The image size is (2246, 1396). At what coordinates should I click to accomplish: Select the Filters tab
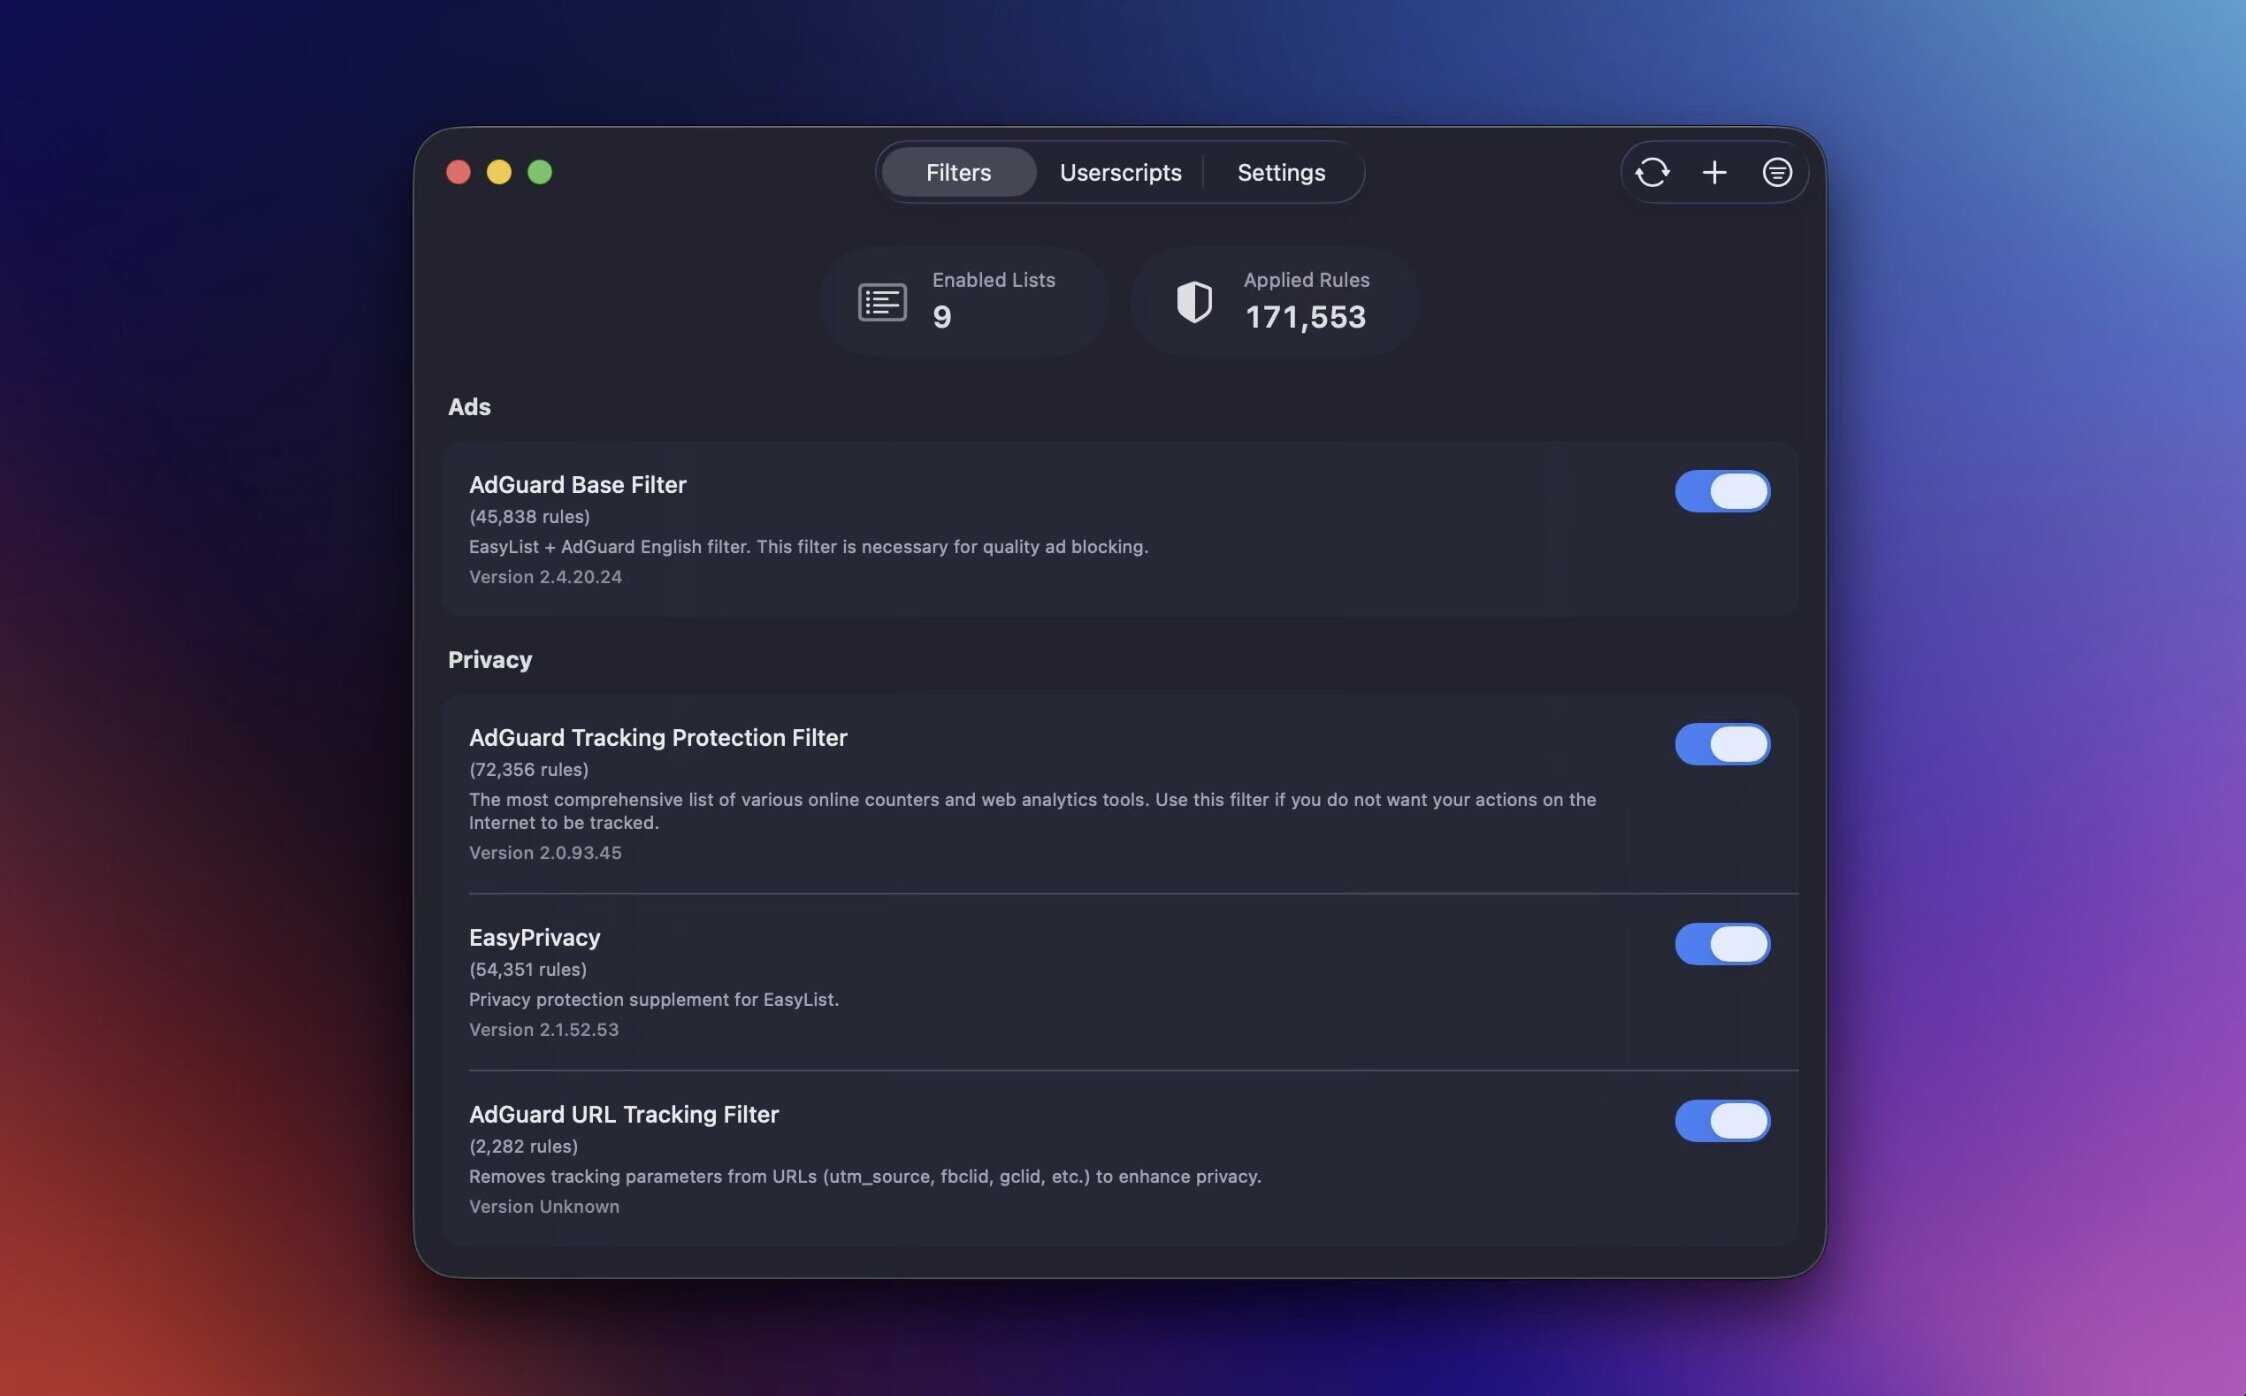pos(958,173)
